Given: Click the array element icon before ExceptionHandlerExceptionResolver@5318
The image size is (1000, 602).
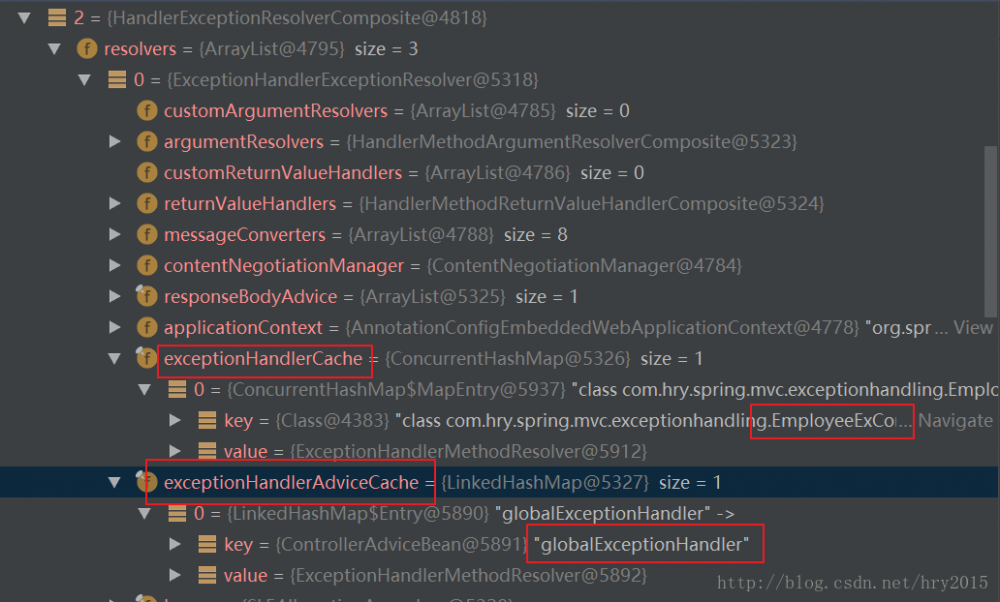Looking at the screenshot, I should click(117, 79).
